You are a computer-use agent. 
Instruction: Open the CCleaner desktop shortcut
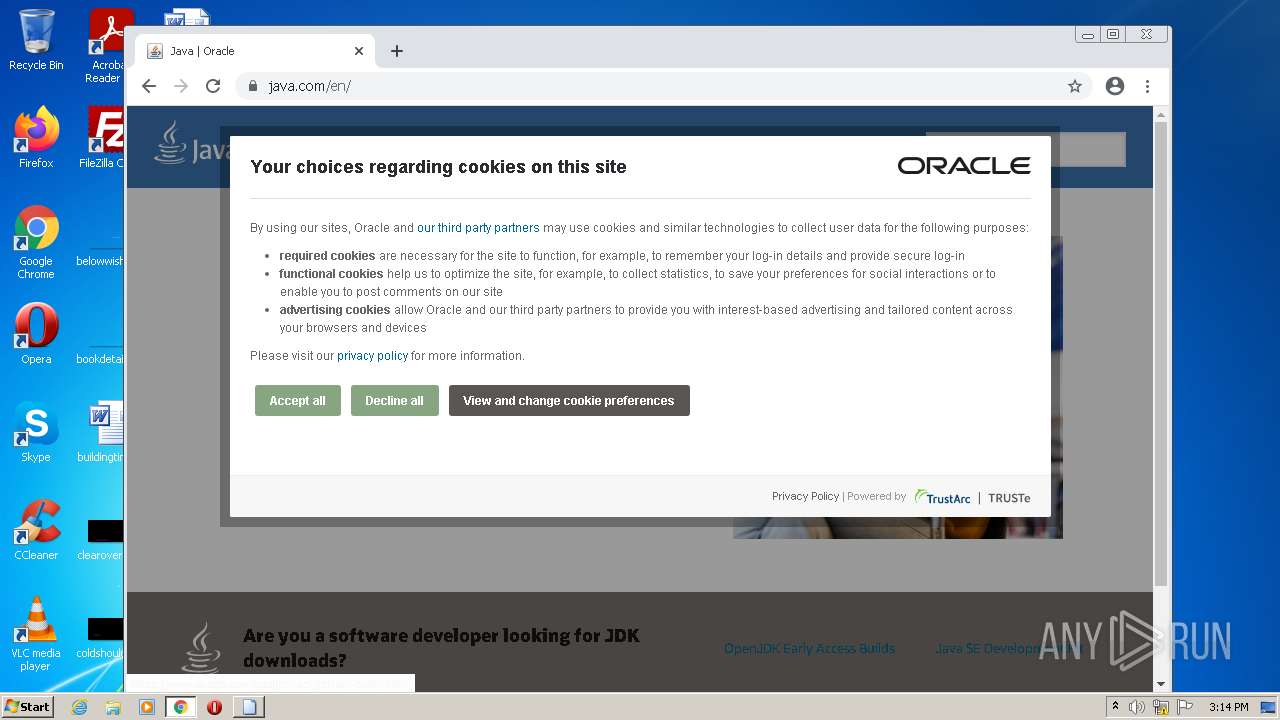36,530
